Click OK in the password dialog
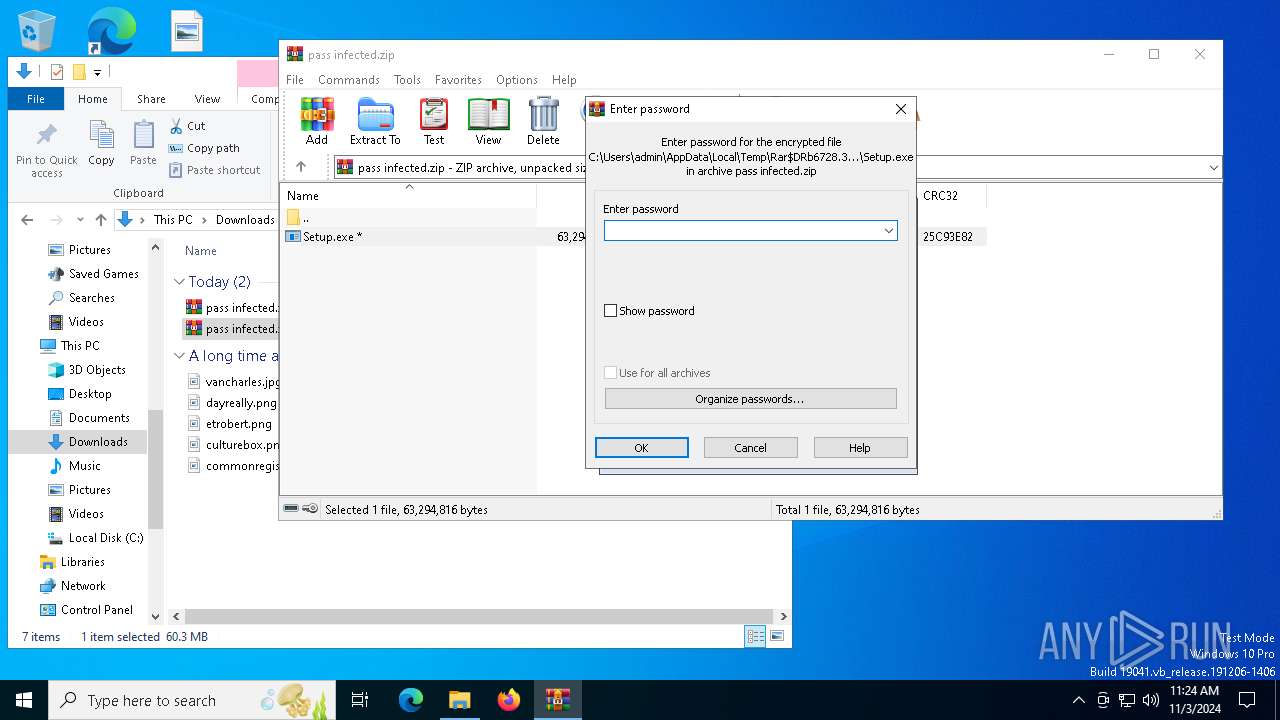The height and width of the screenshot is (720, 1280). click(641, 448)
